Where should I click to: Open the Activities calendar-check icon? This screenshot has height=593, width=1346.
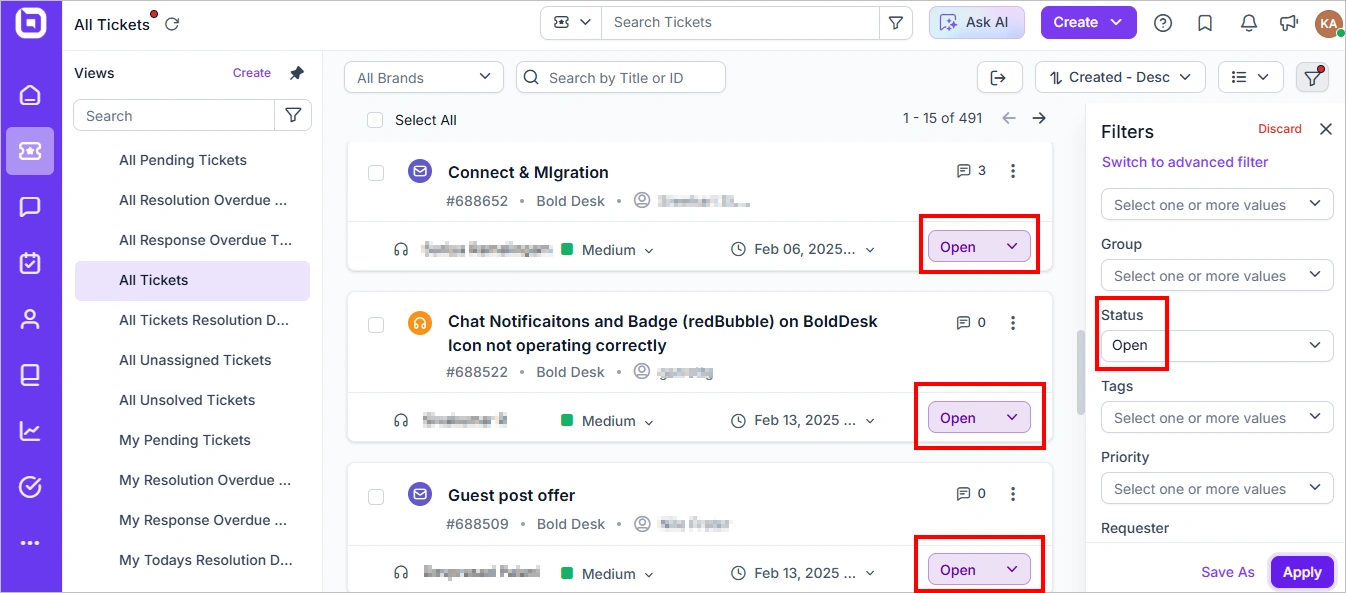pyautogui.click(x=30, y=263)
